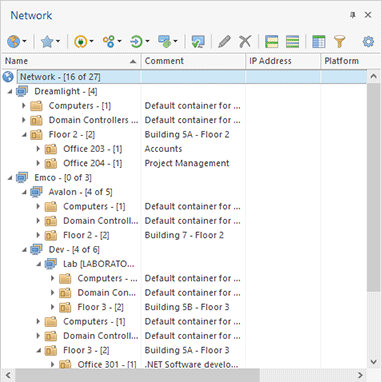Click the delete X toolbar icon
The width and height of the screenshot is (382, 382).
pos(245,42)
